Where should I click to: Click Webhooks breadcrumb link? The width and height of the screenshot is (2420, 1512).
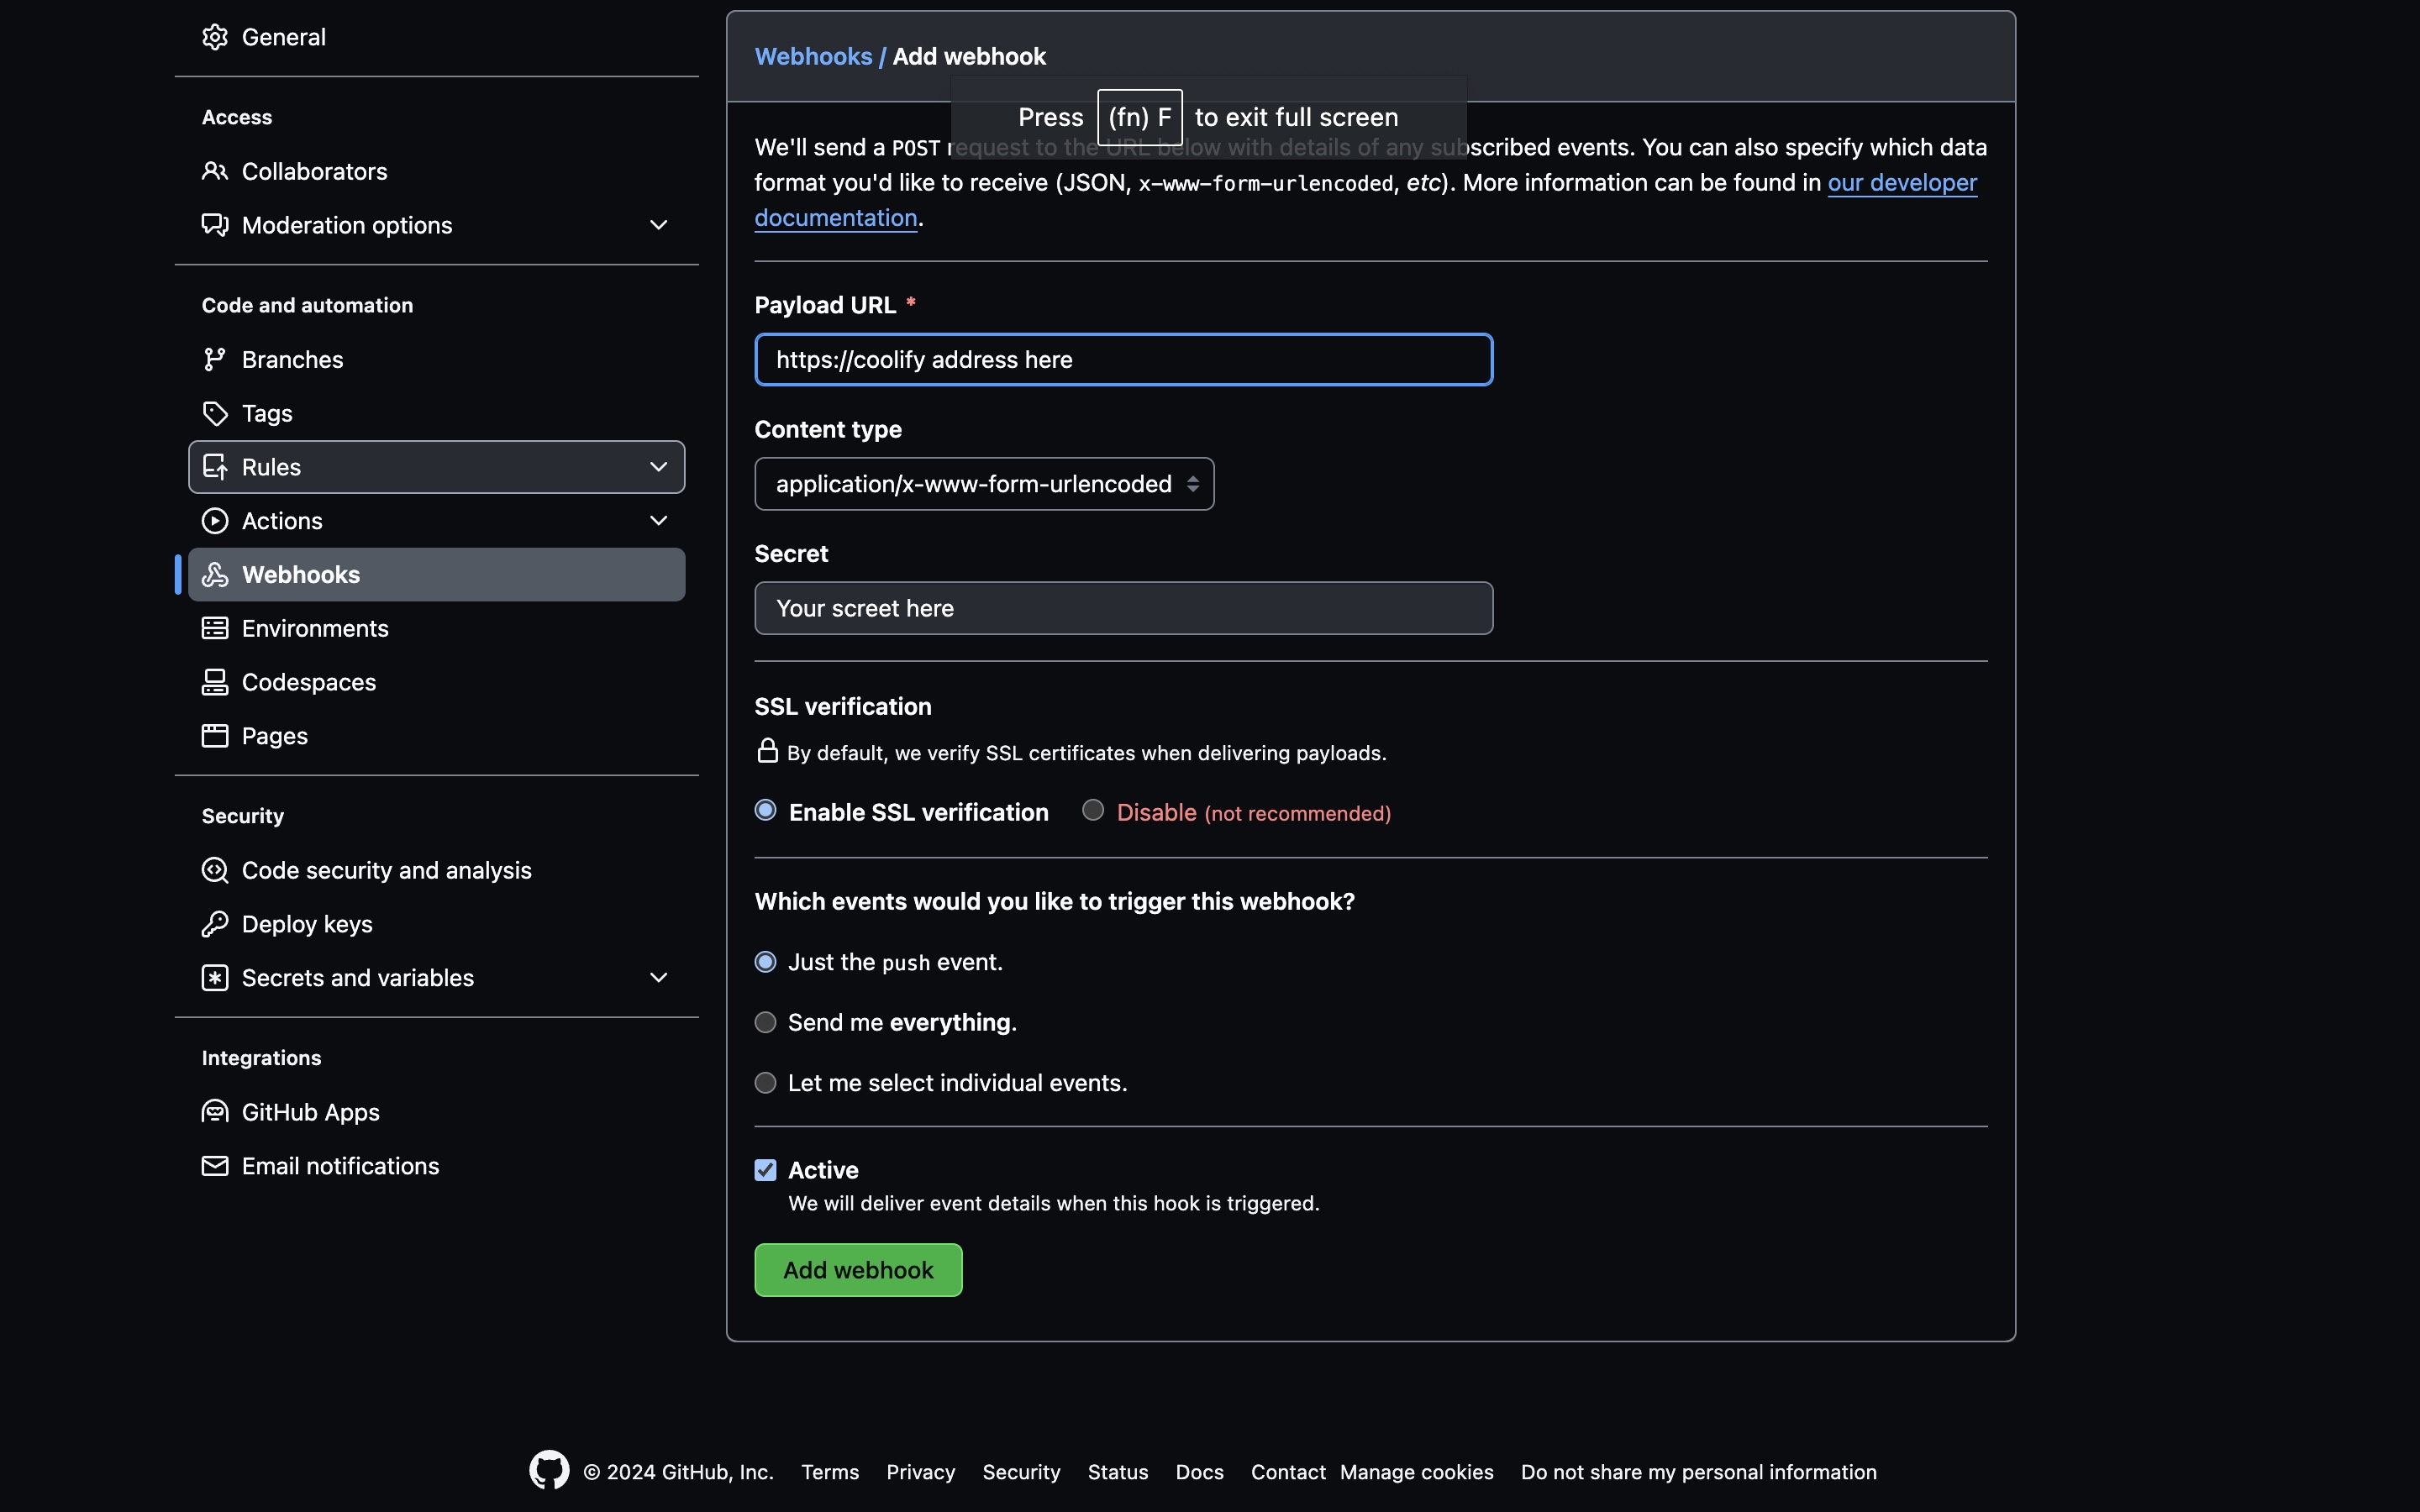click(813, 57)
